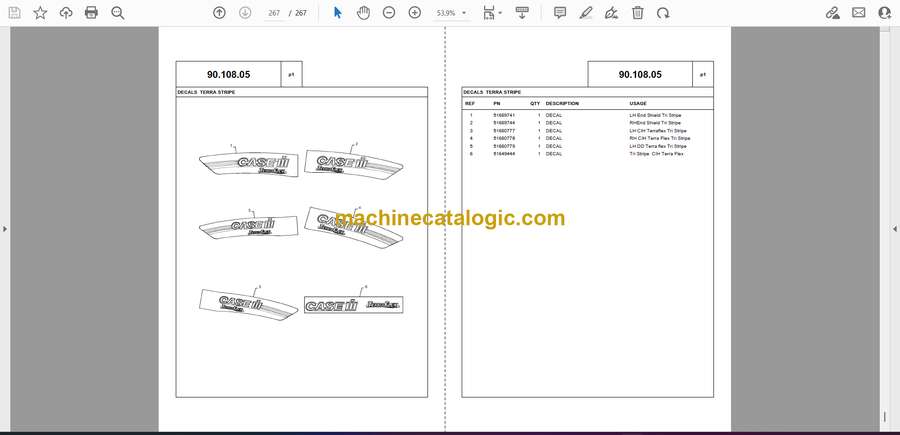Click 'LH End Shield Tri Stripe' usage

pos(655,115)
